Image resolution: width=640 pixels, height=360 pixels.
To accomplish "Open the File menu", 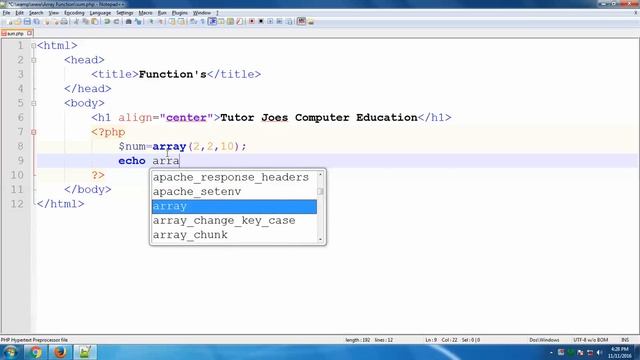I will 6,13.
